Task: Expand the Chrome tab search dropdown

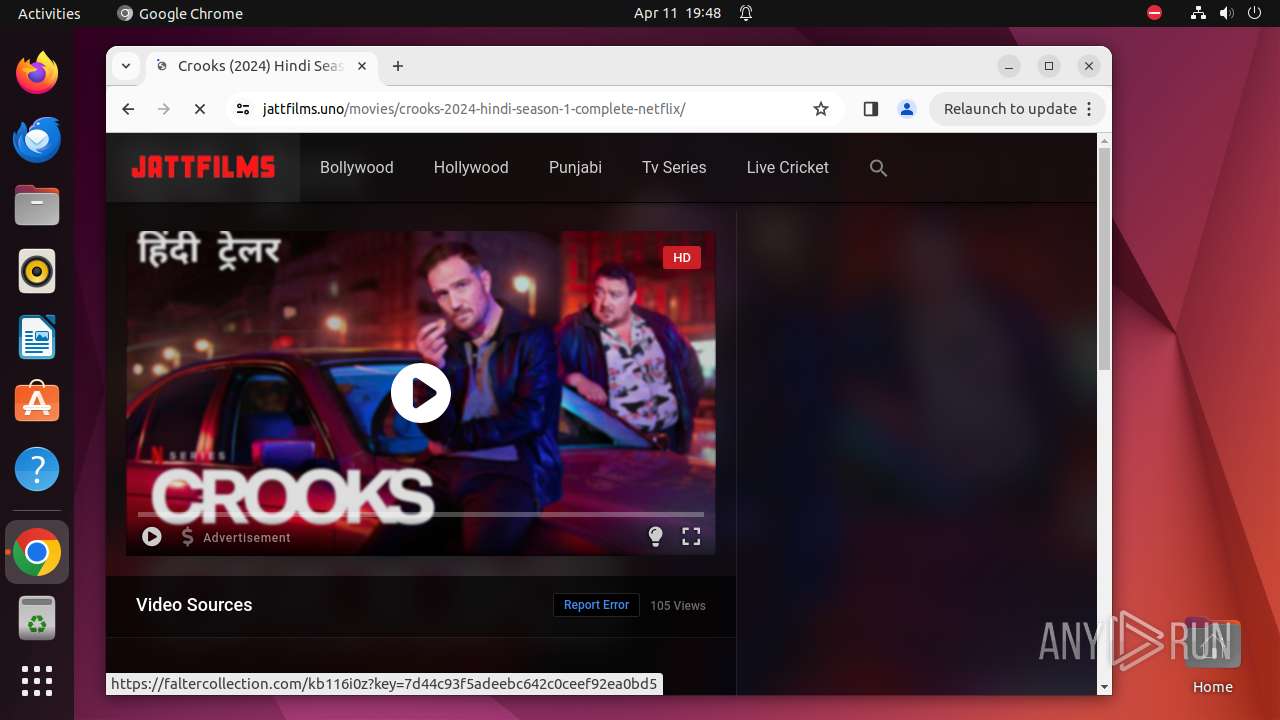Action: [x=125, y=66]
